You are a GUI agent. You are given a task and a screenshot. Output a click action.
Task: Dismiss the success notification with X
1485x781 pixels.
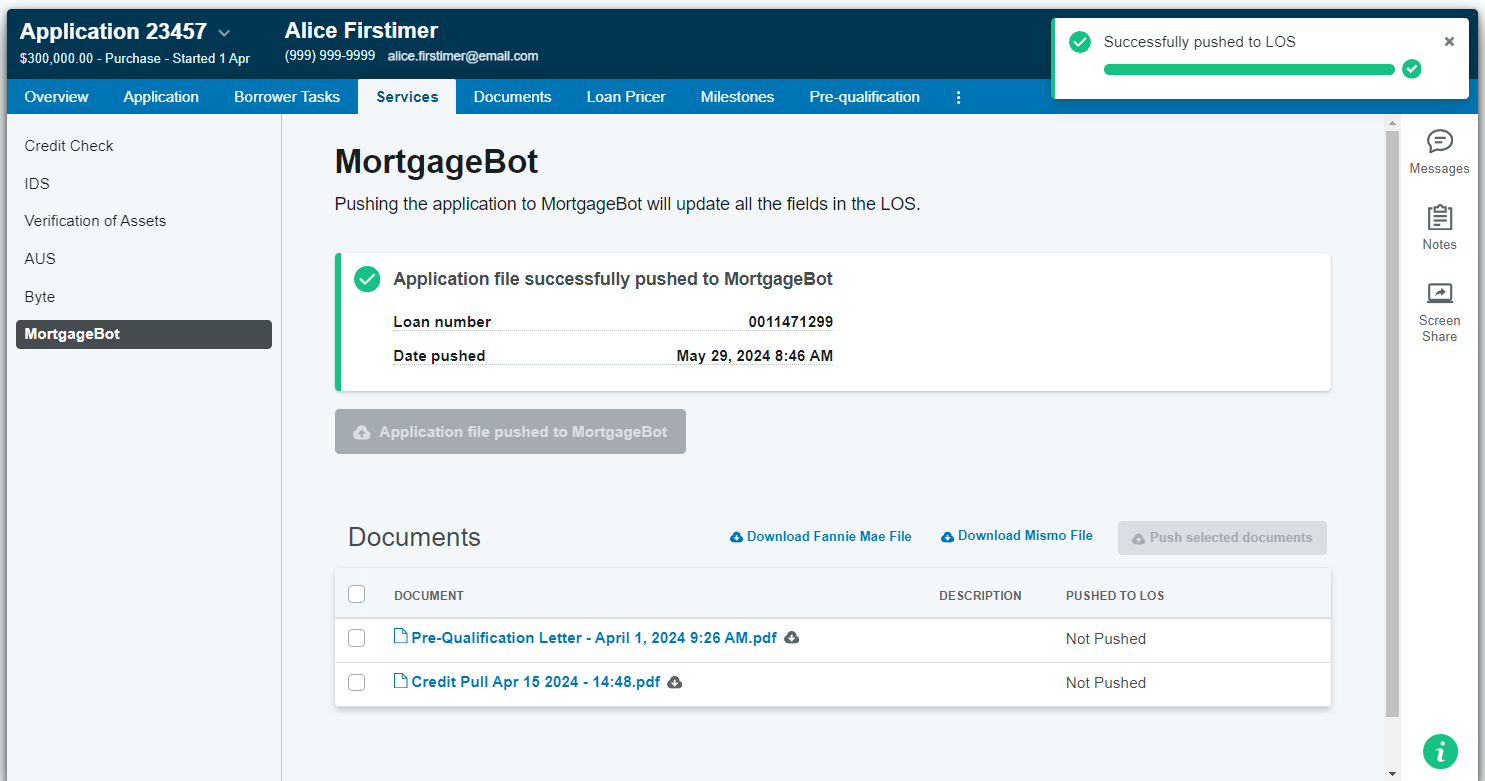coord(1449,42)
